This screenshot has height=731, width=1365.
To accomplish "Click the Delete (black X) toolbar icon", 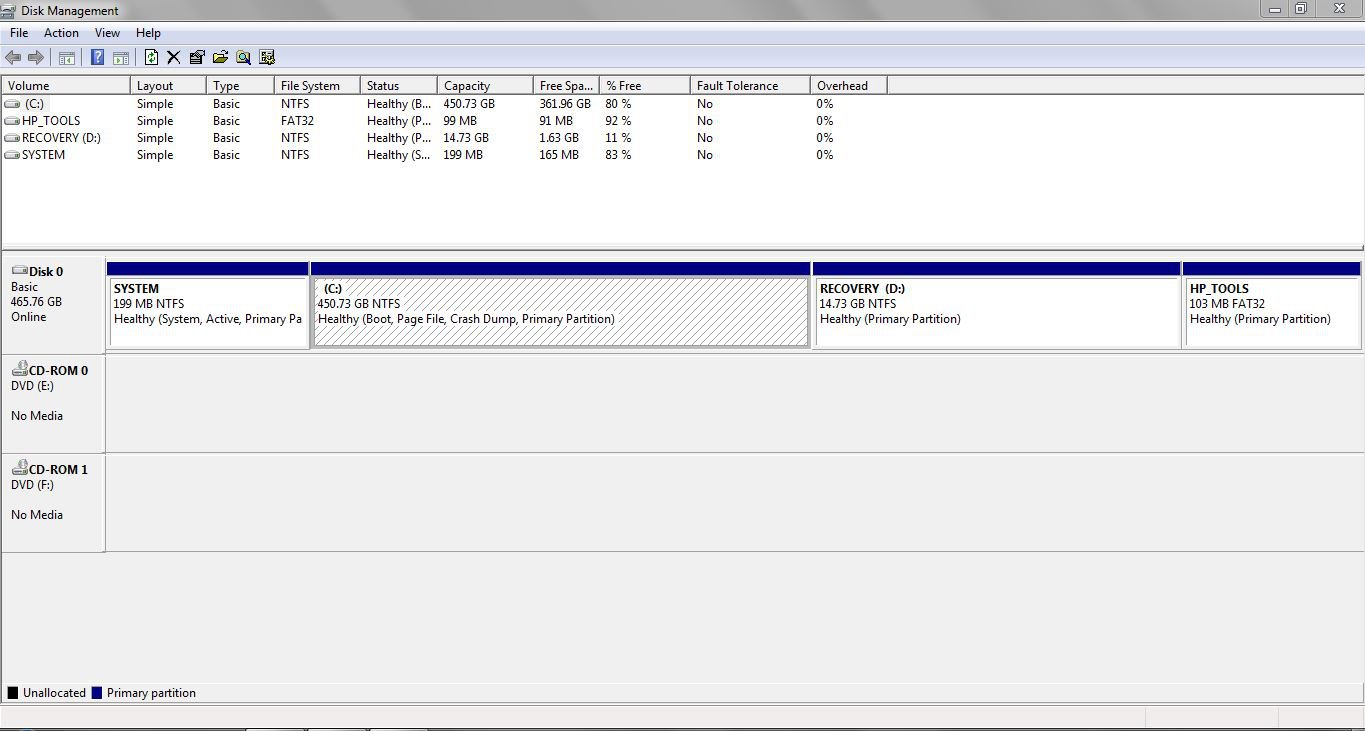I will (x=174, y=58).
